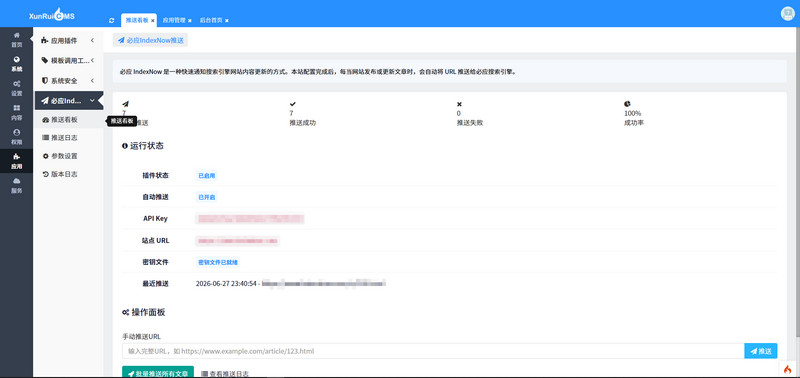
Task: Open the 服务 cloud section in the sidebar
Action: (x=16, y=185)
